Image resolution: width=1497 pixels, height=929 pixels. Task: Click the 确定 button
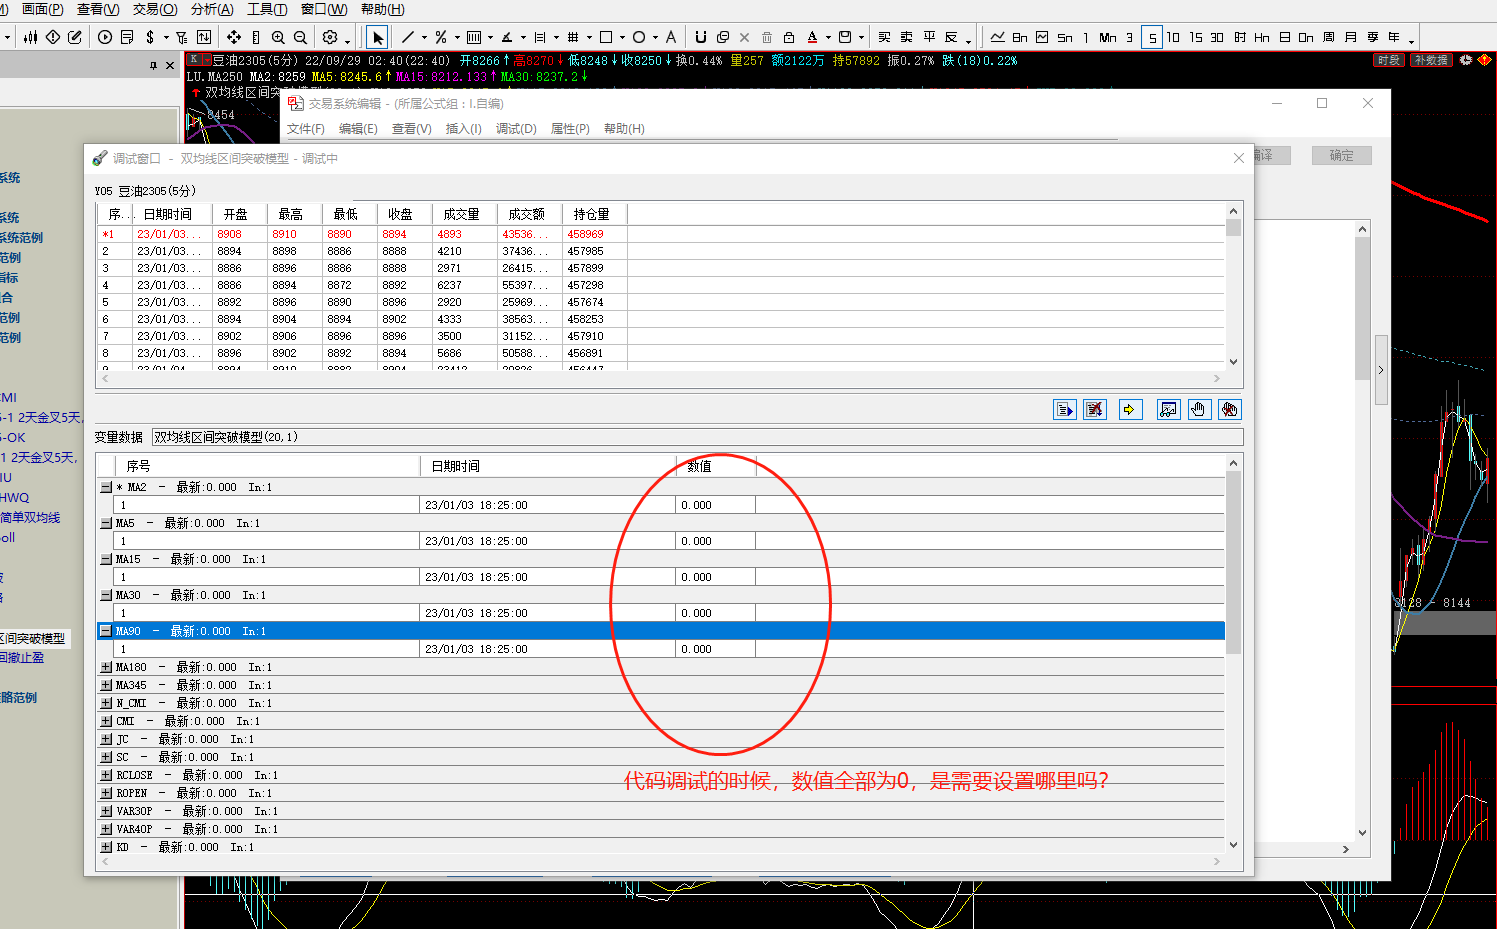(1341, 156)
